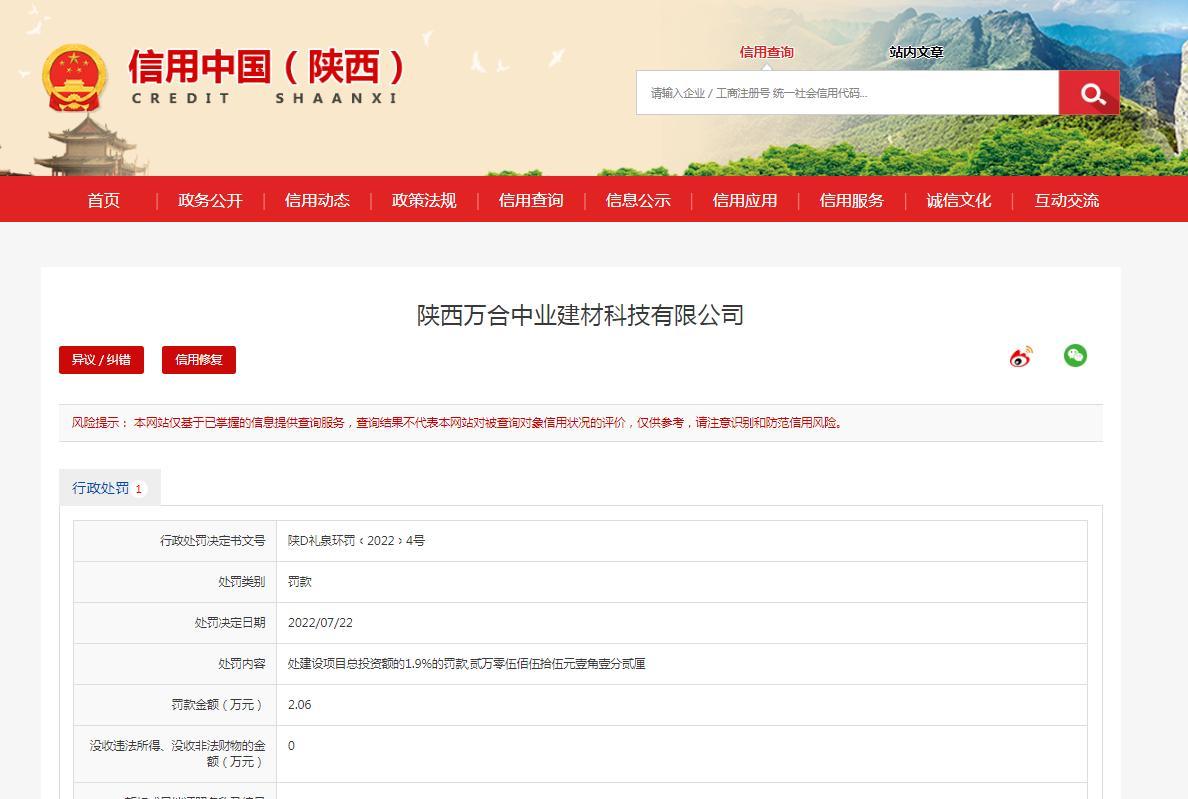
Task: Open 政策法规 navigation item
Action: [x=424, y=201]
